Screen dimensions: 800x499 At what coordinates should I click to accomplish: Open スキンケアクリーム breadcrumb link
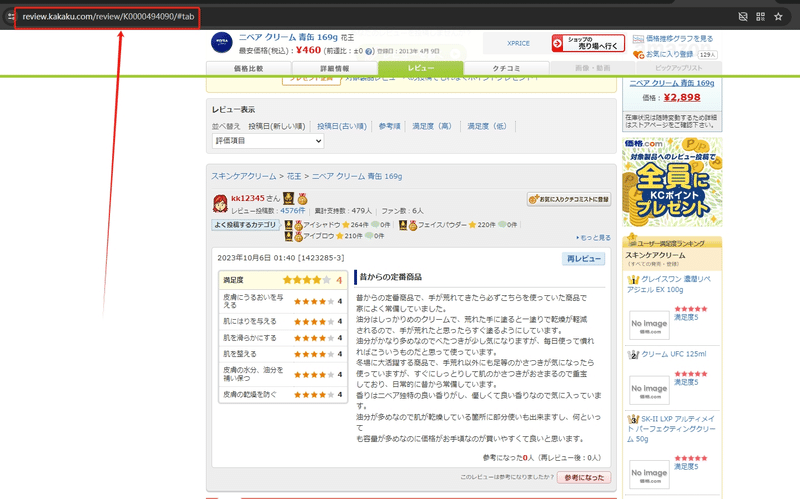(x=244, y=176)
